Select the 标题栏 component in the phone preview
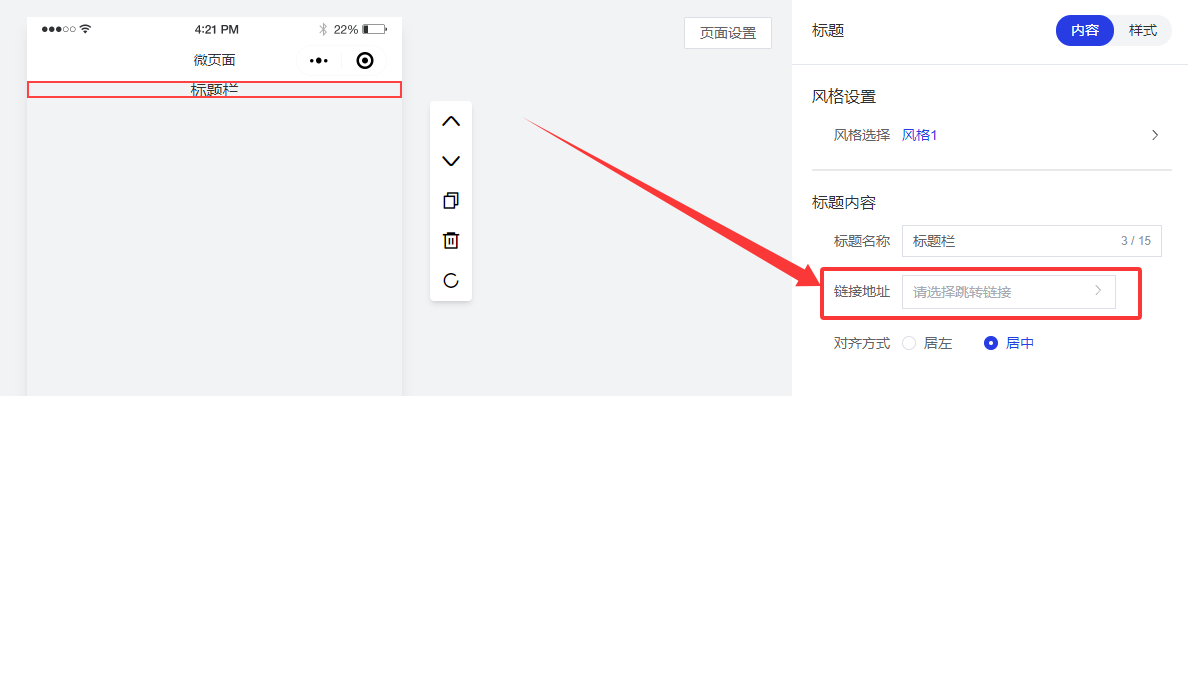 214,90
